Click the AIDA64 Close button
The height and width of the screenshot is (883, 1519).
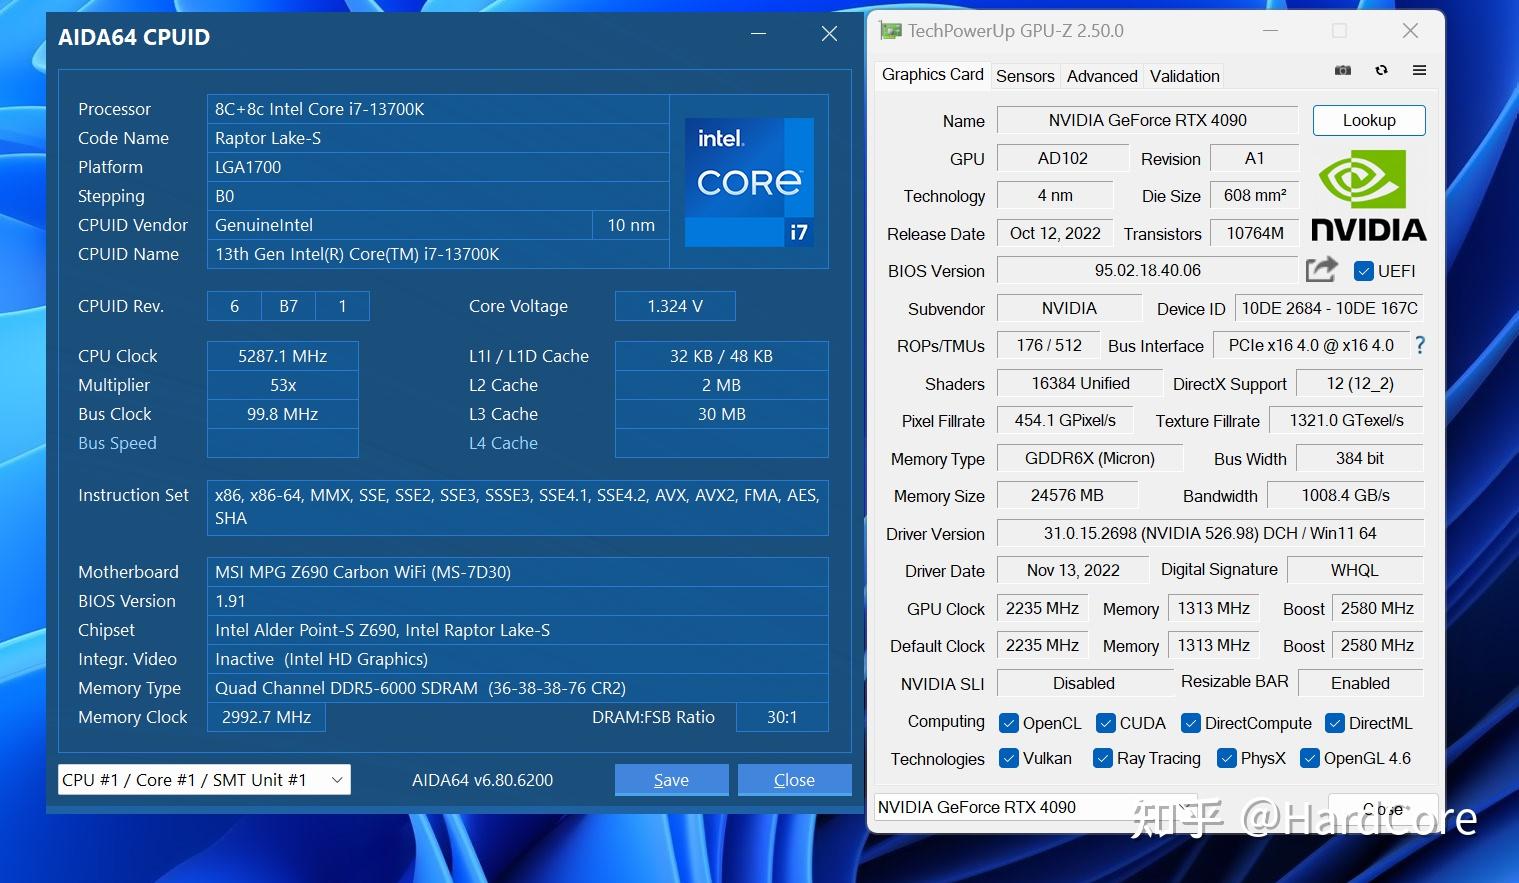coord(794,780)
